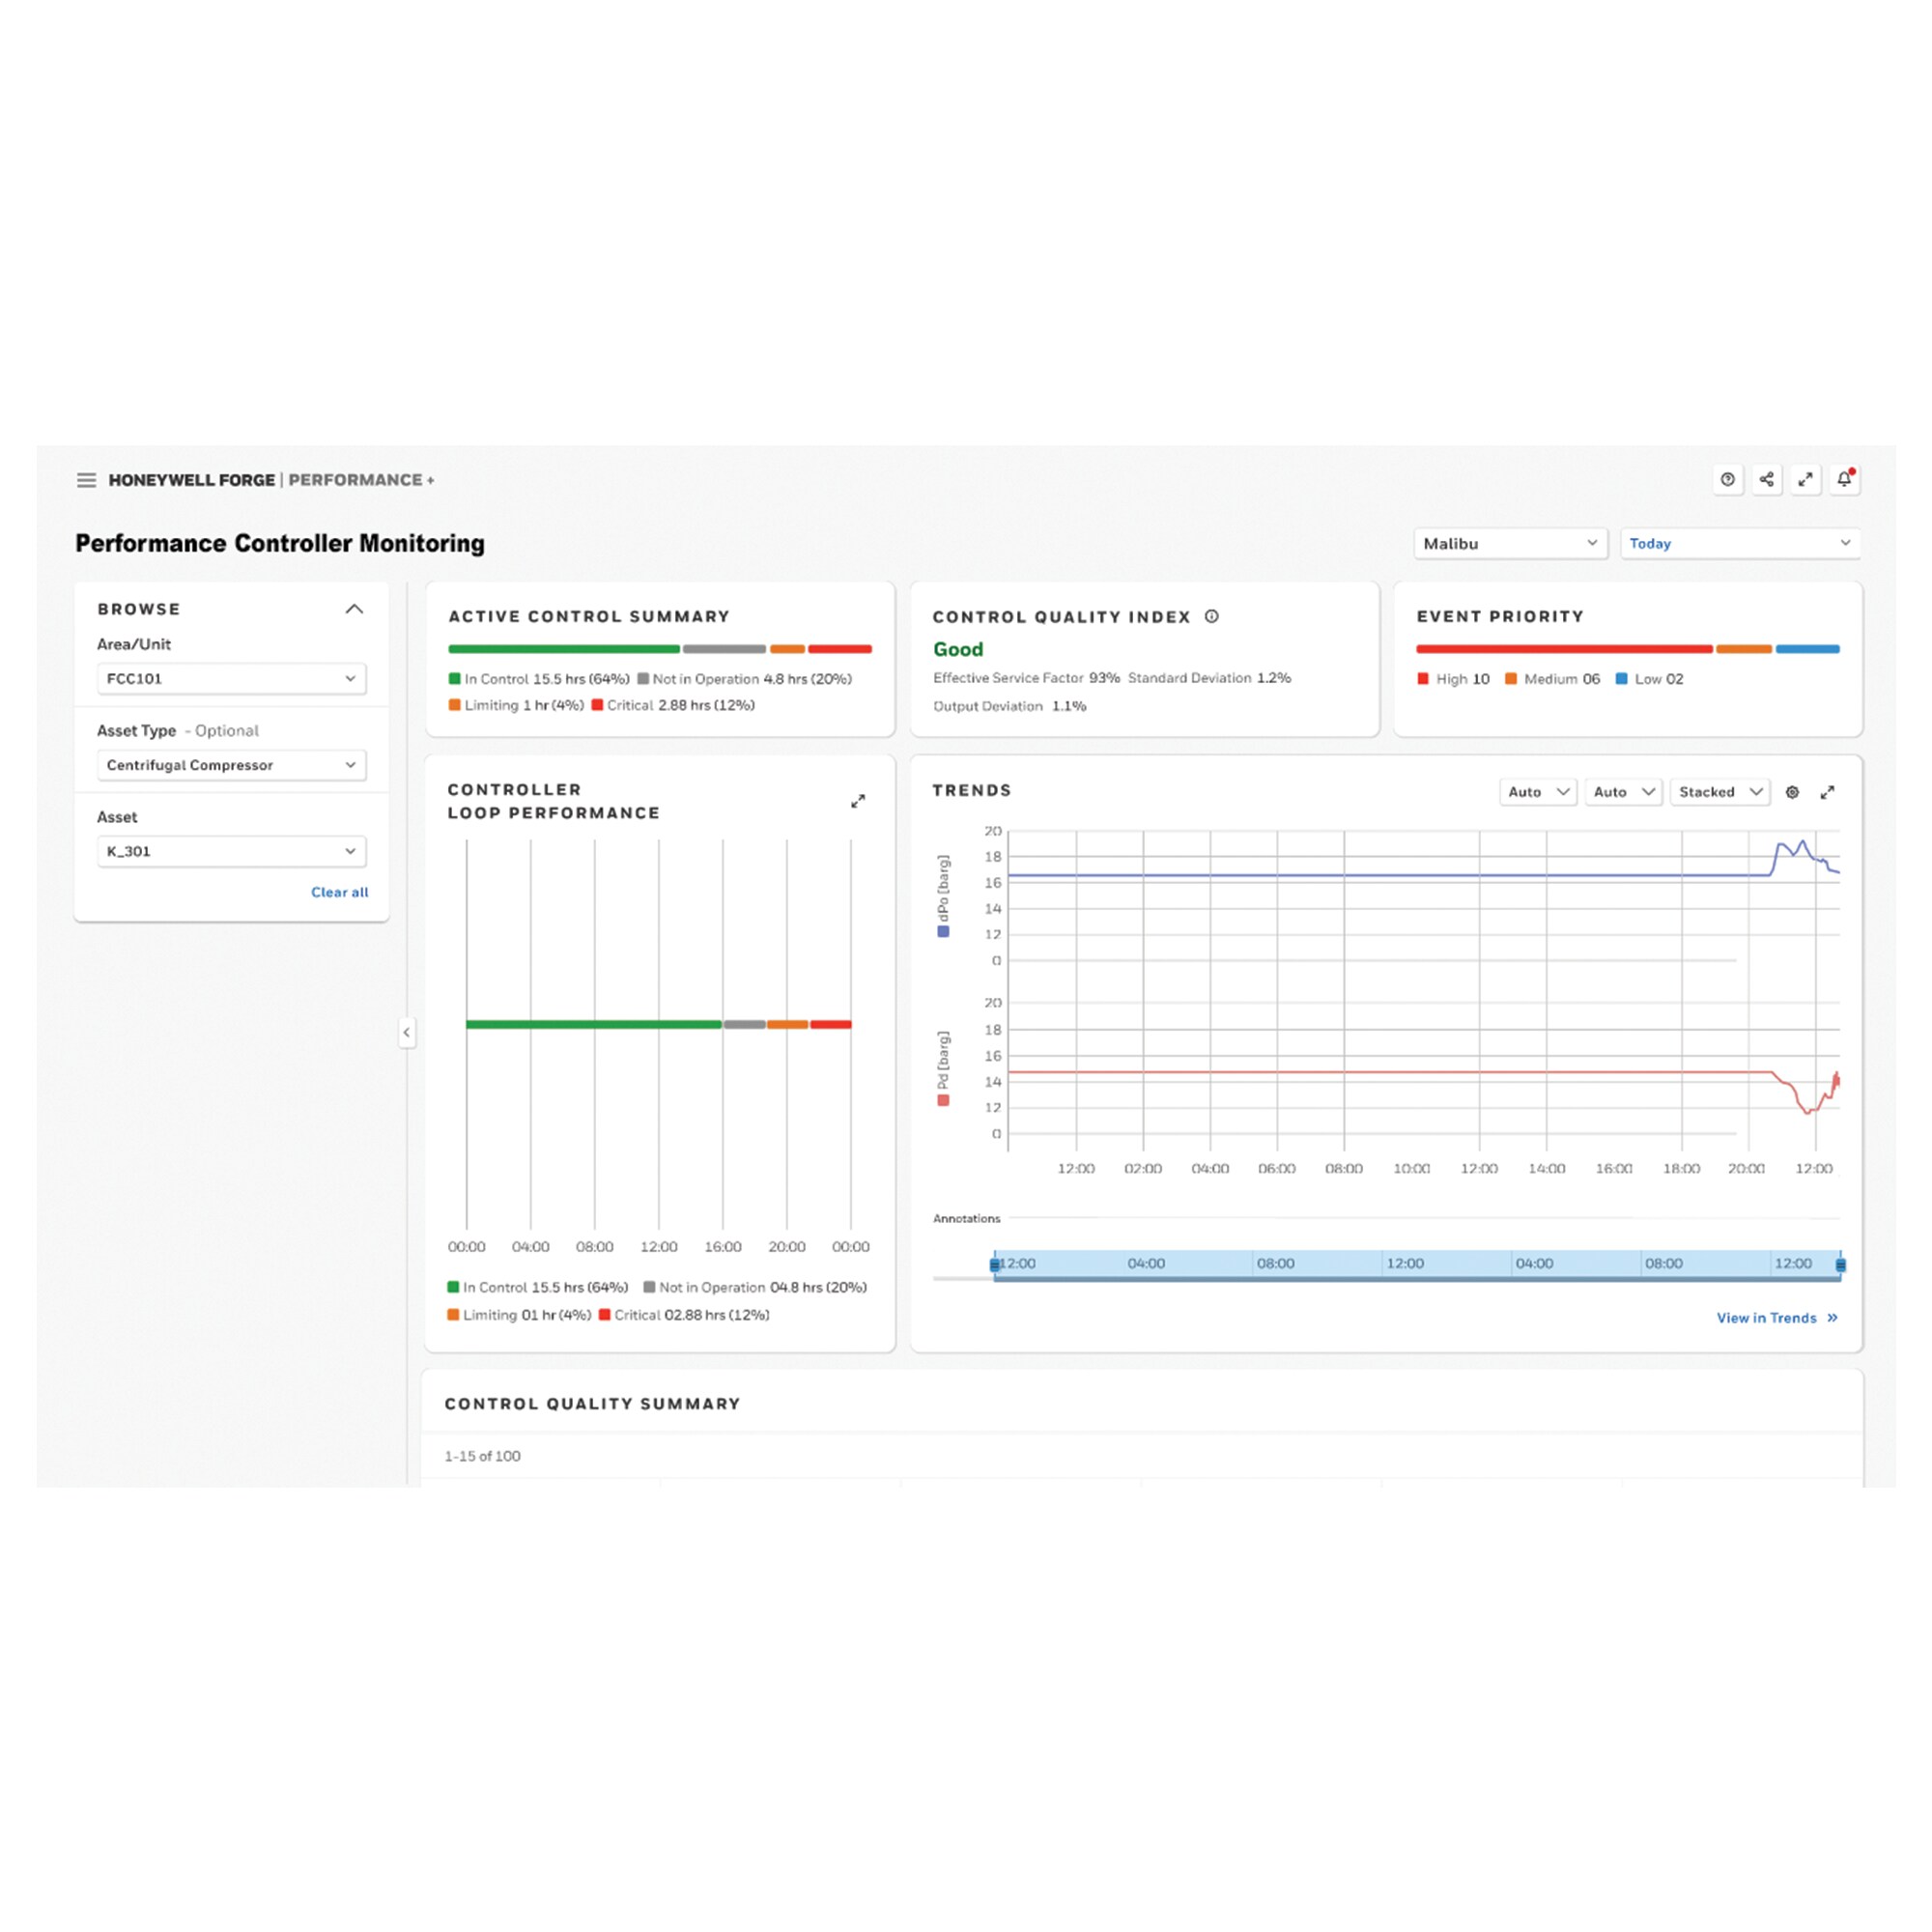Click the help question mark icon

pos(1727,480)
